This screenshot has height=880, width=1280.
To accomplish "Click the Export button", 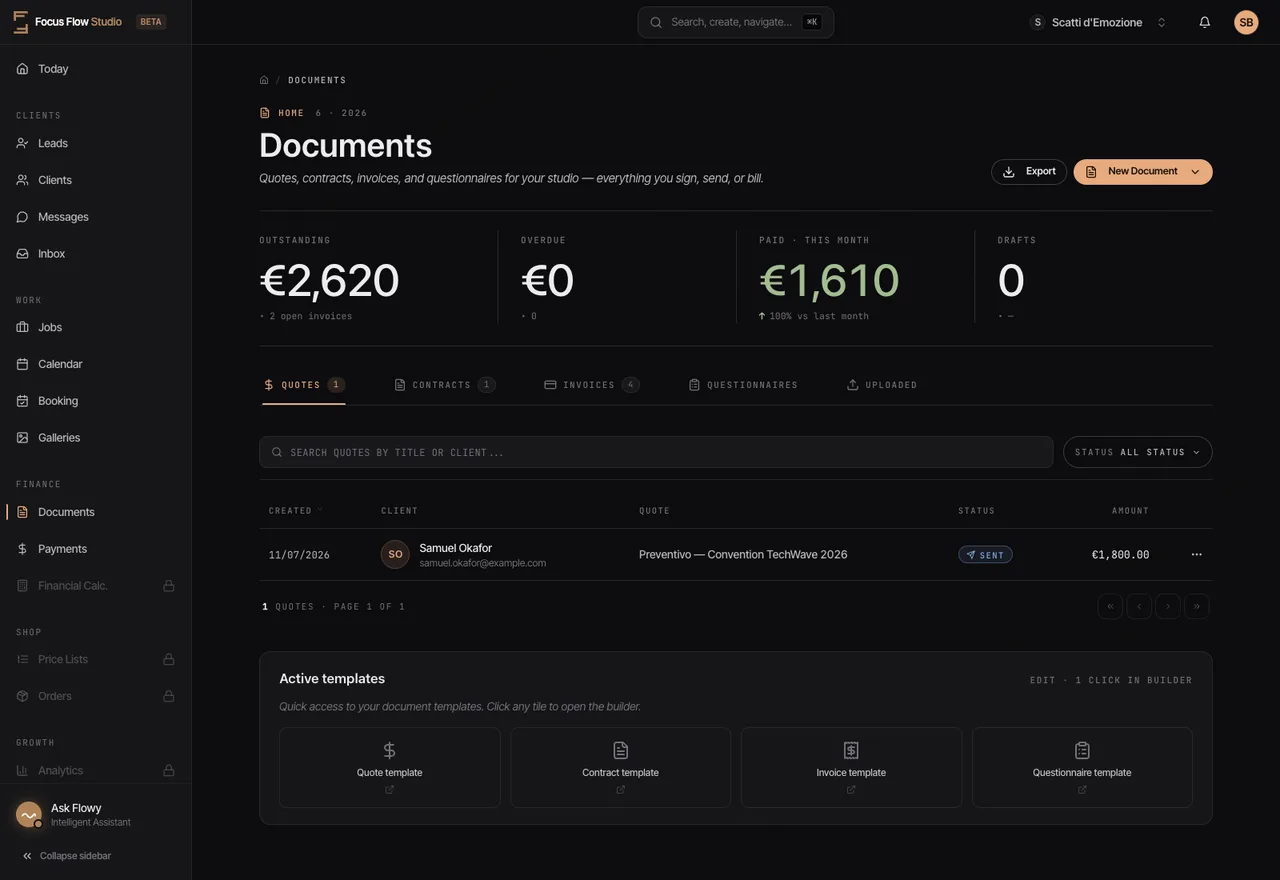I will pyautogui.click(x=1029, y=172).
